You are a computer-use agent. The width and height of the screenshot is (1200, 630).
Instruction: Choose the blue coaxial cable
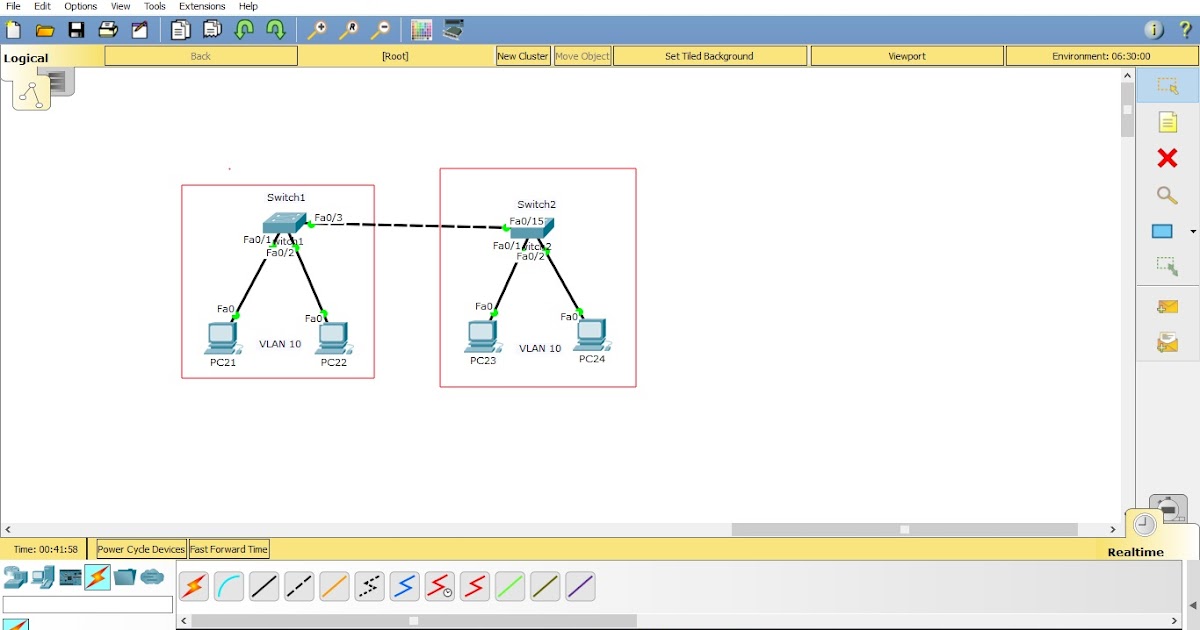(x=404, y=587)
